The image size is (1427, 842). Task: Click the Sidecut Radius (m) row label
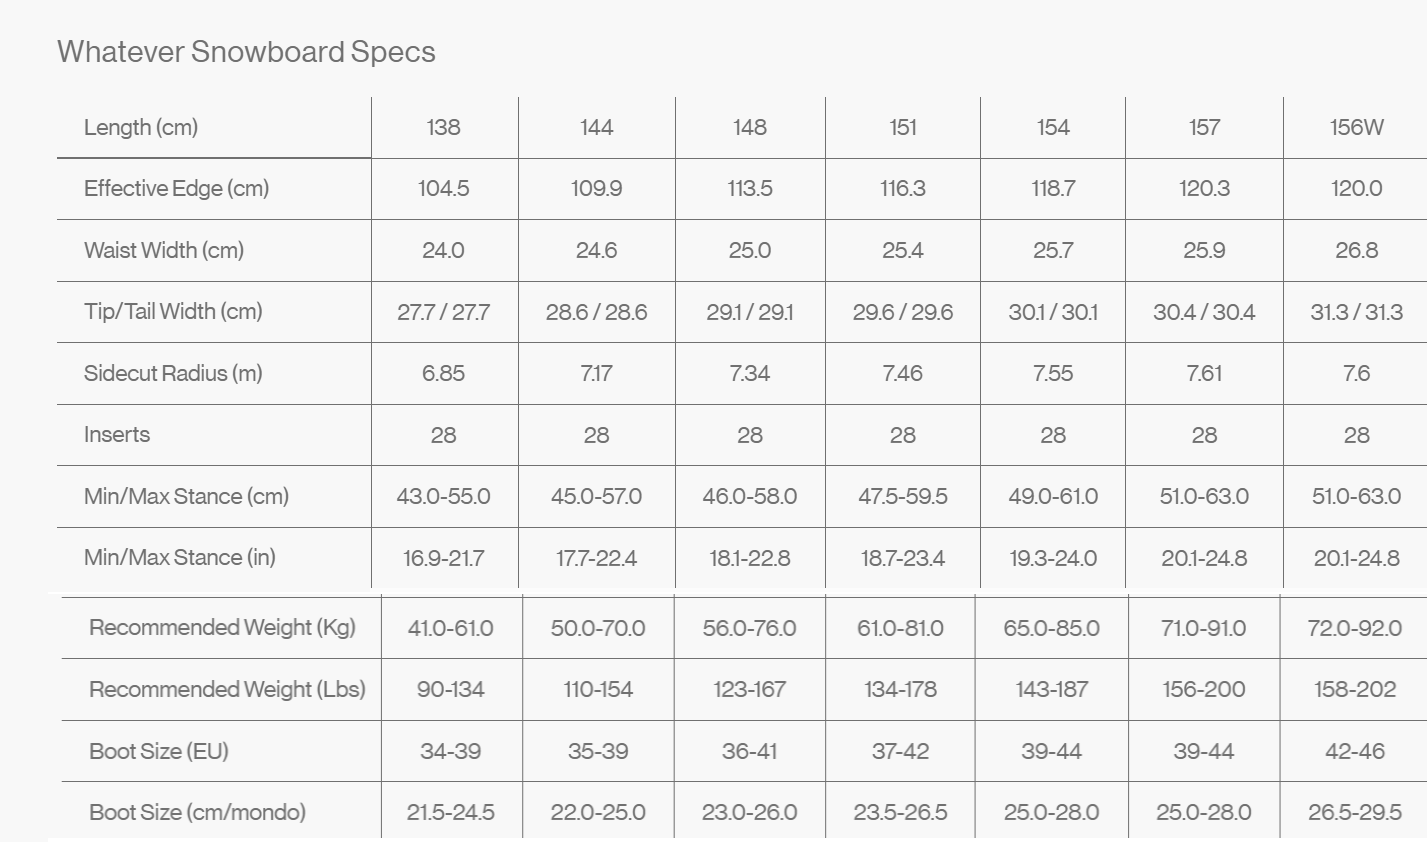173,373
